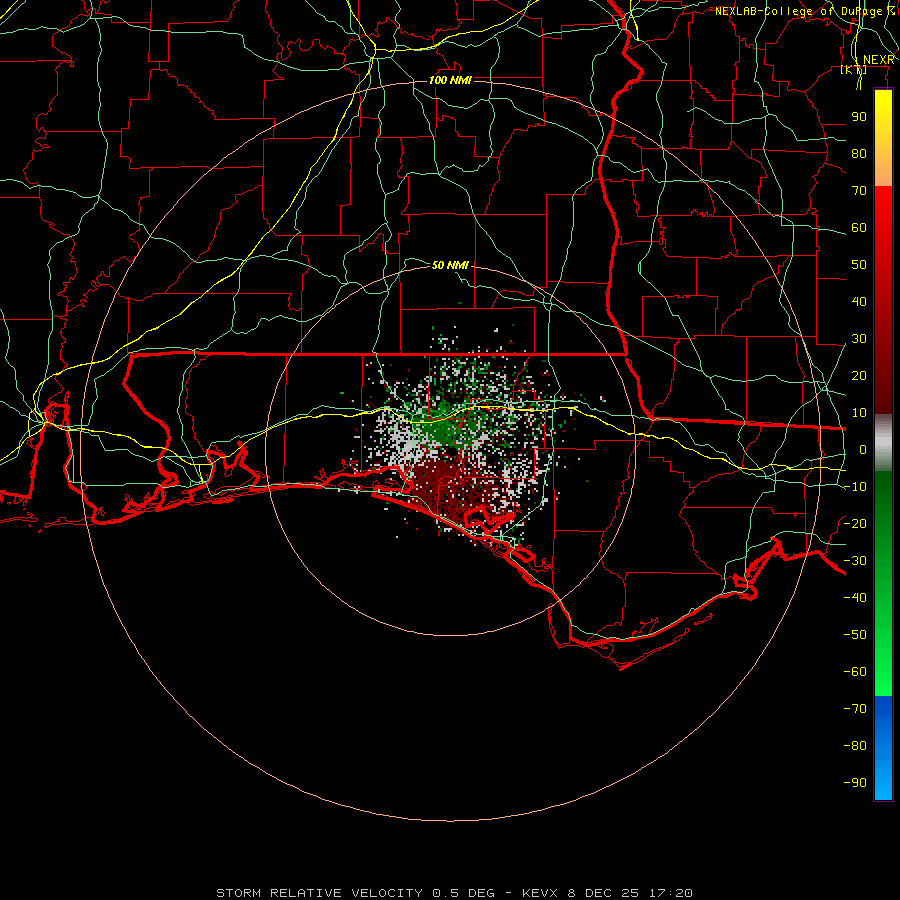Click the -10 value on the velocity scale
The height and width of the screenshot is (900, 900).
coord(855,487)
